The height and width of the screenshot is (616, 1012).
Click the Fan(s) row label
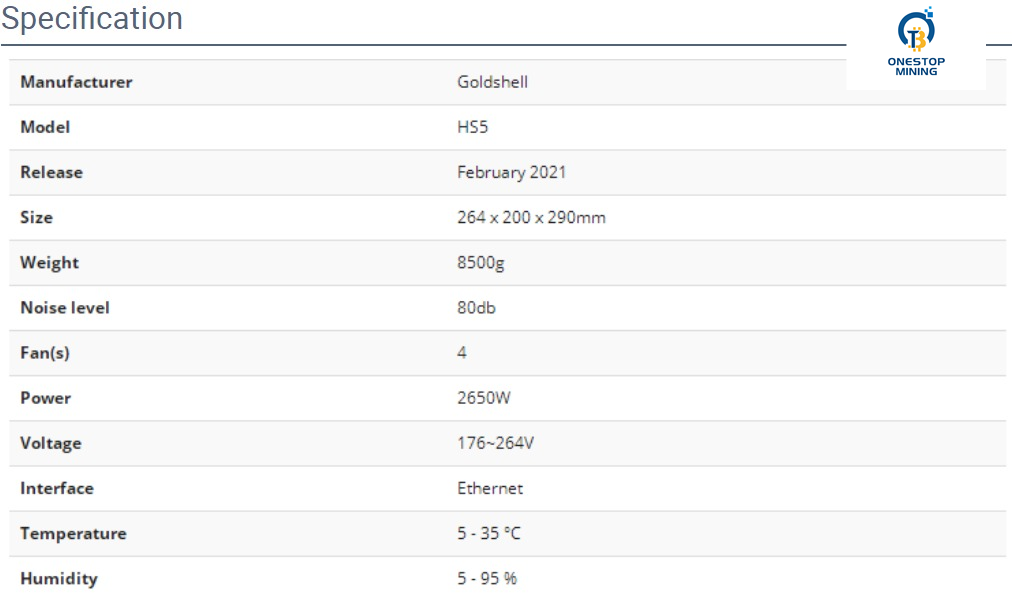45,352
